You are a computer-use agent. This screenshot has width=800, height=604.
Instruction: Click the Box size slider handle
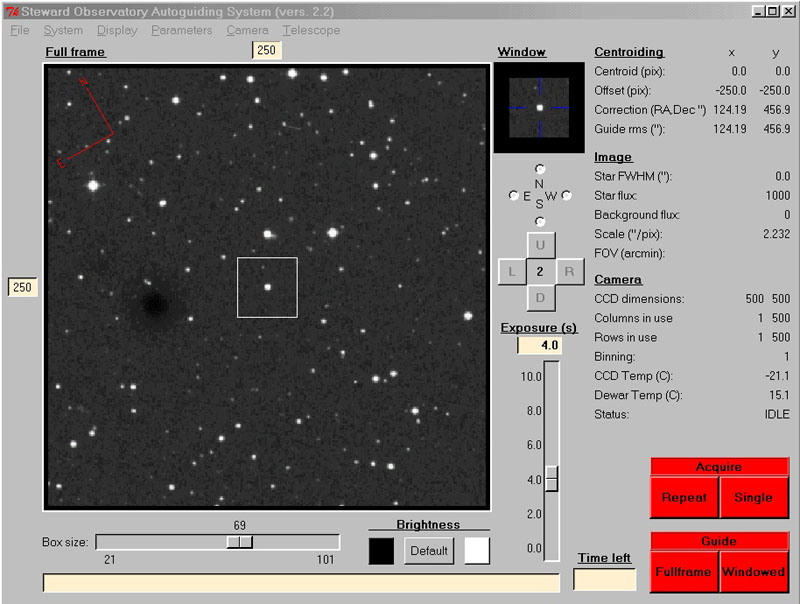240,542
